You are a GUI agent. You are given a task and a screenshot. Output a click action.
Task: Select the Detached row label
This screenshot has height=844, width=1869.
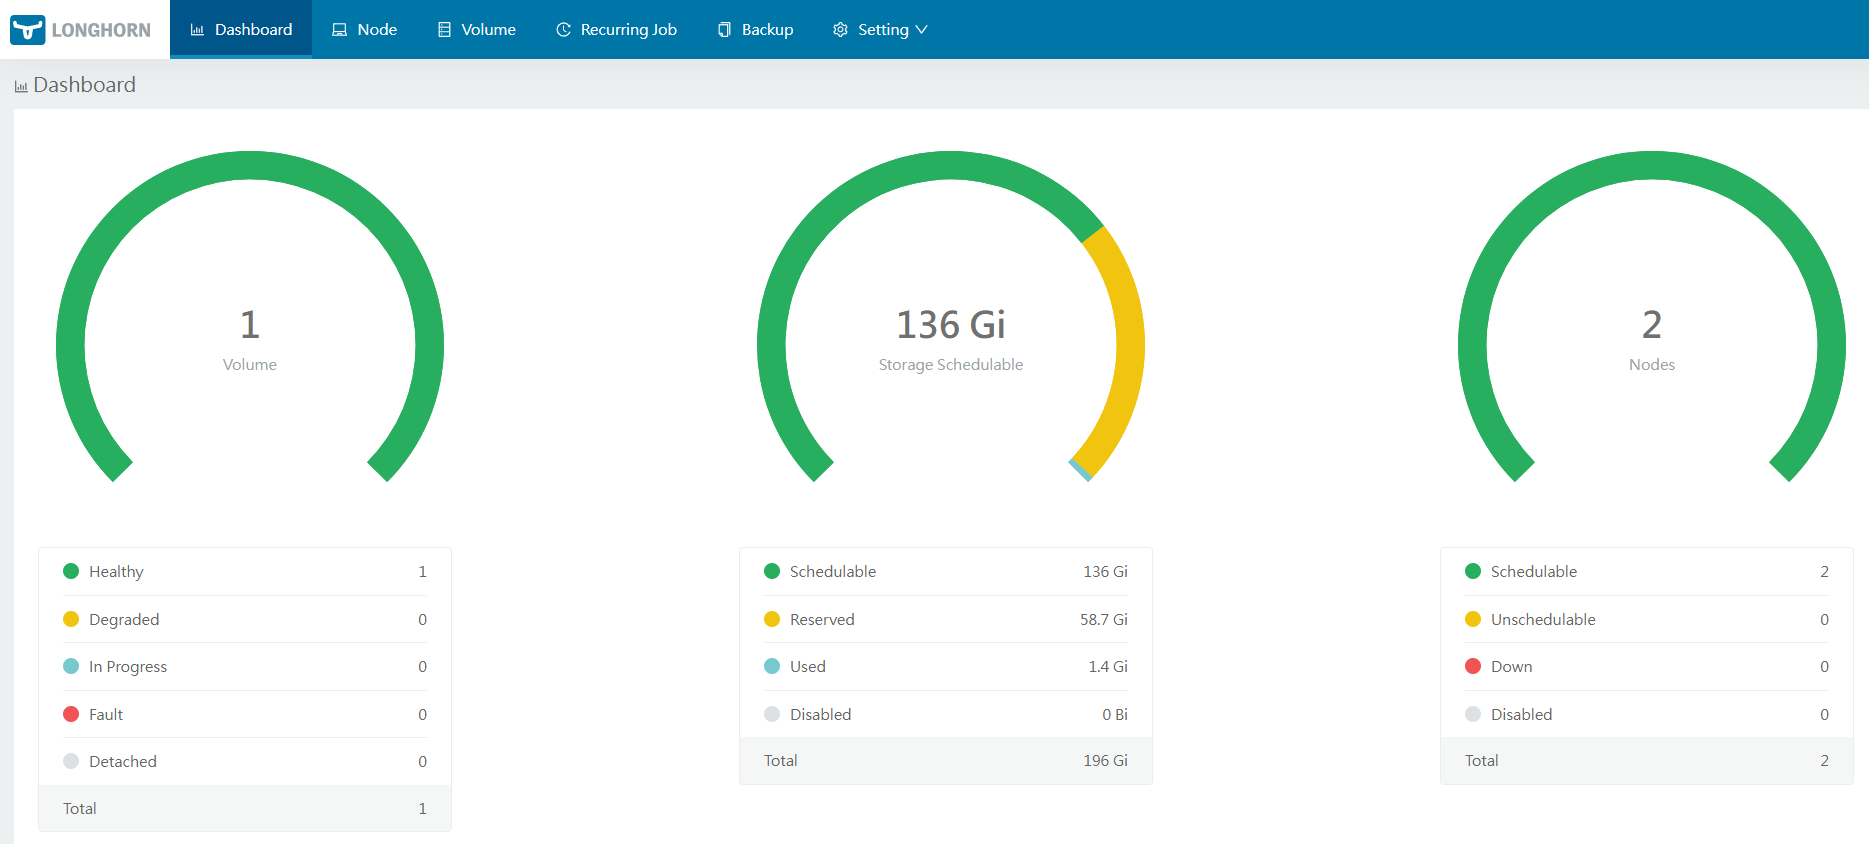[x=123, y=761]
